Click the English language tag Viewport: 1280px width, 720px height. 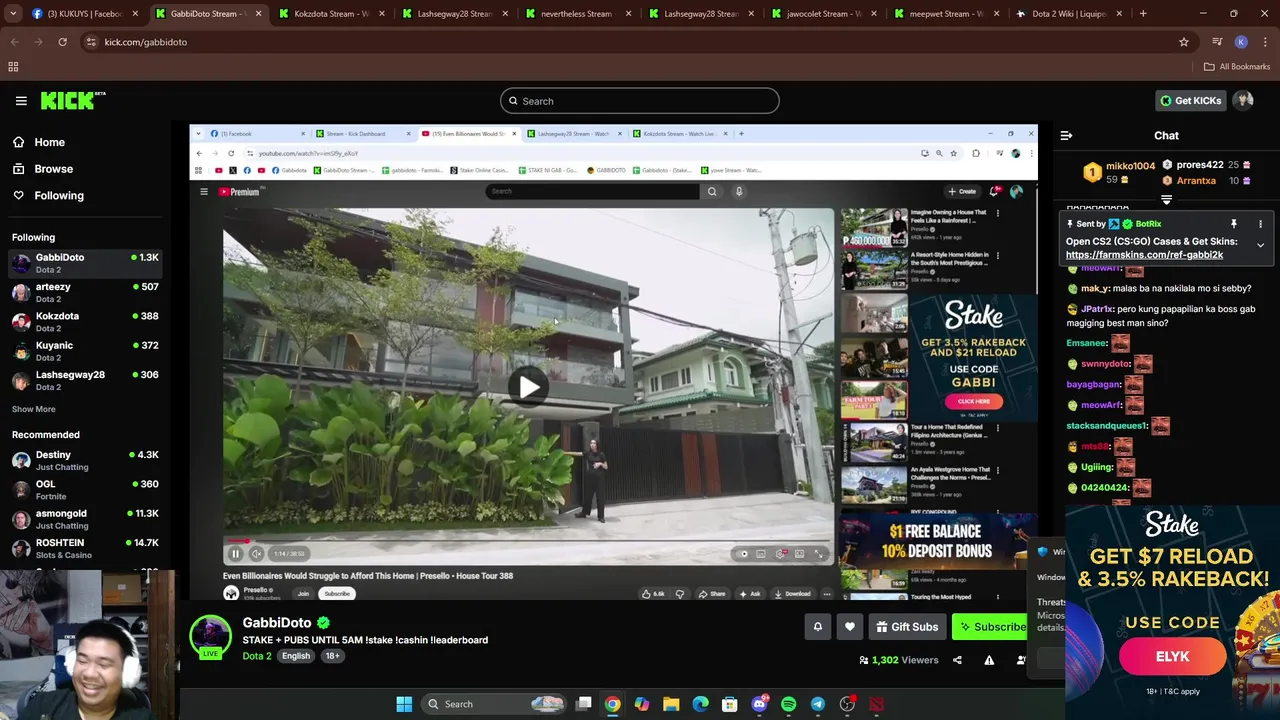pyautogui.click(x=295, y=656)
